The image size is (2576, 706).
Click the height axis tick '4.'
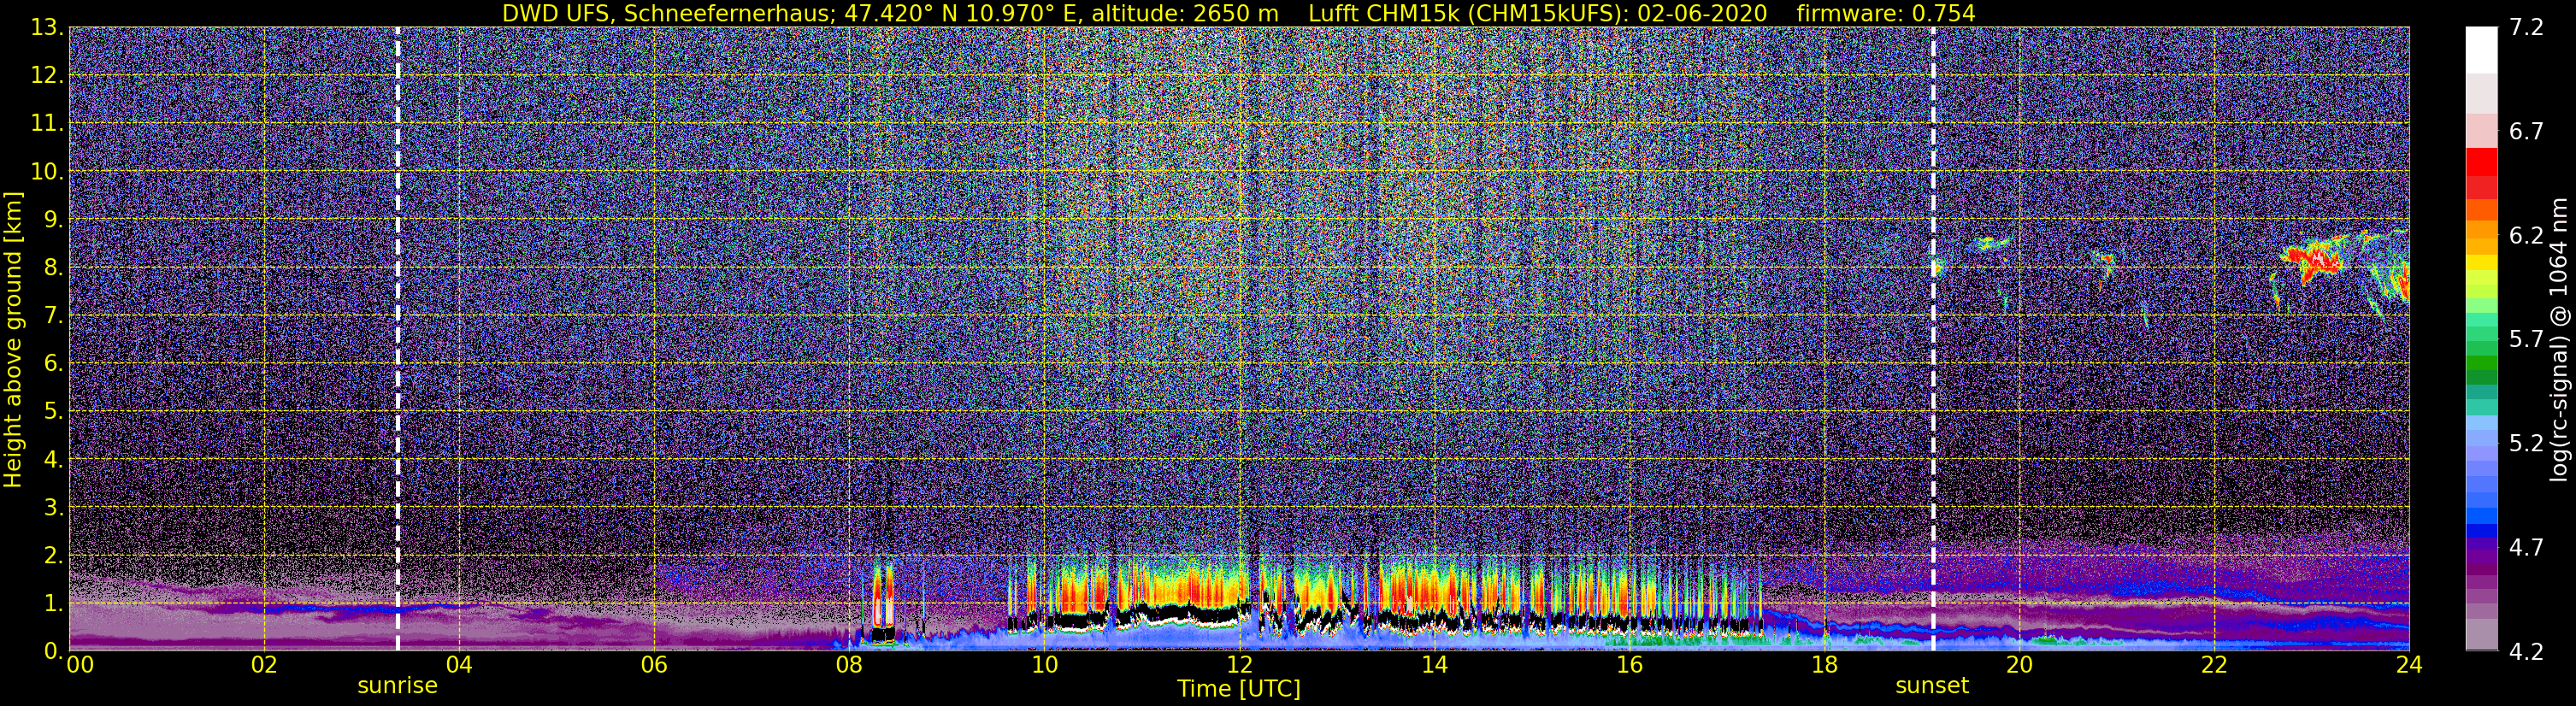[53, 460]
